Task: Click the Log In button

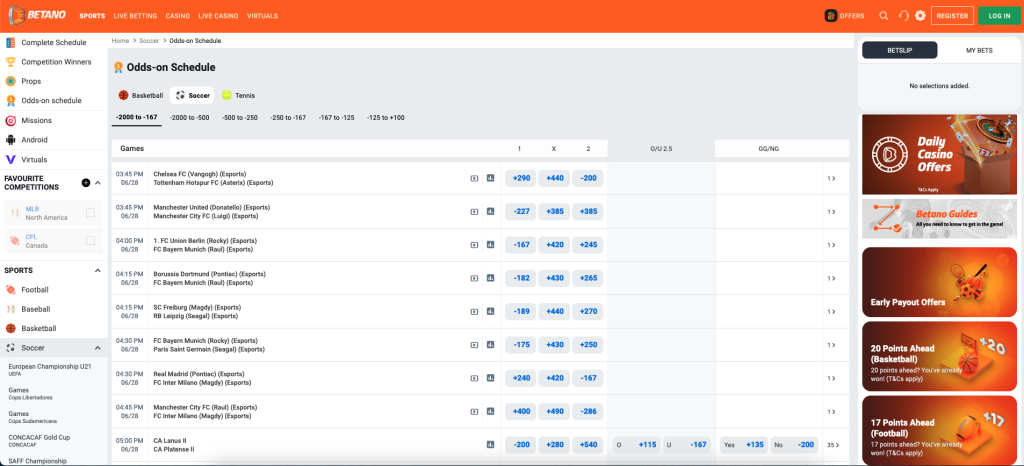Action: pyautogui.click(x=999, y=16)
